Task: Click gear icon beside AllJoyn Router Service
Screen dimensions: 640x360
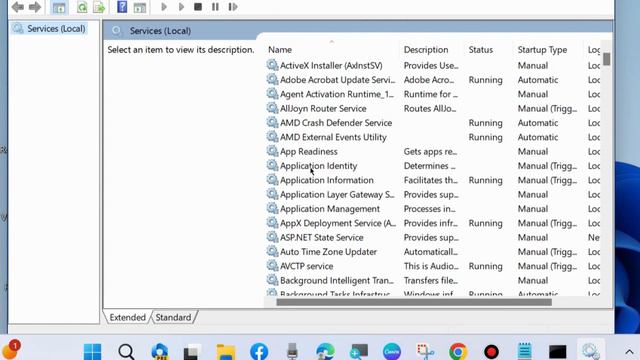Action: click(x=272, y=108)
